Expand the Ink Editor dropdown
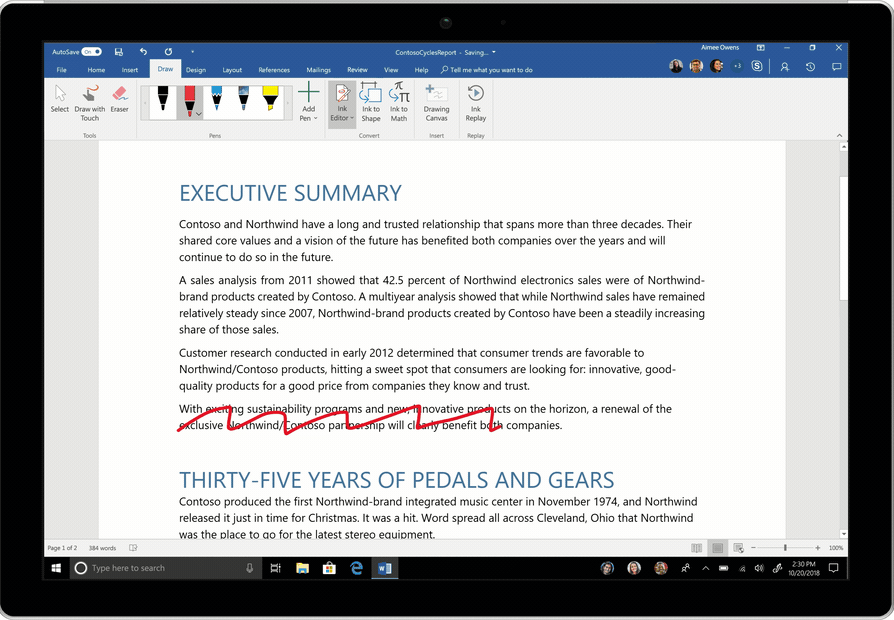The width and height of the screenshot is (894, 620). pos(342,118)
